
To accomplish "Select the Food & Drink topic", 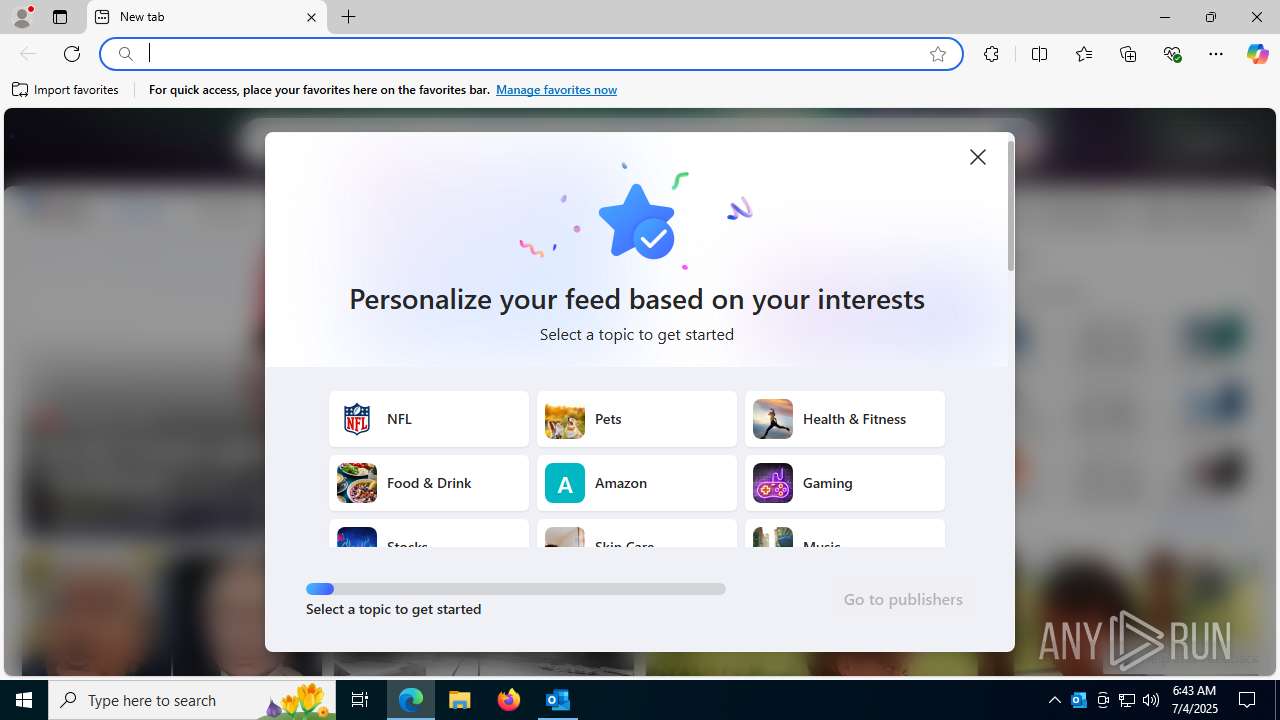I will [x=429, y=483].
